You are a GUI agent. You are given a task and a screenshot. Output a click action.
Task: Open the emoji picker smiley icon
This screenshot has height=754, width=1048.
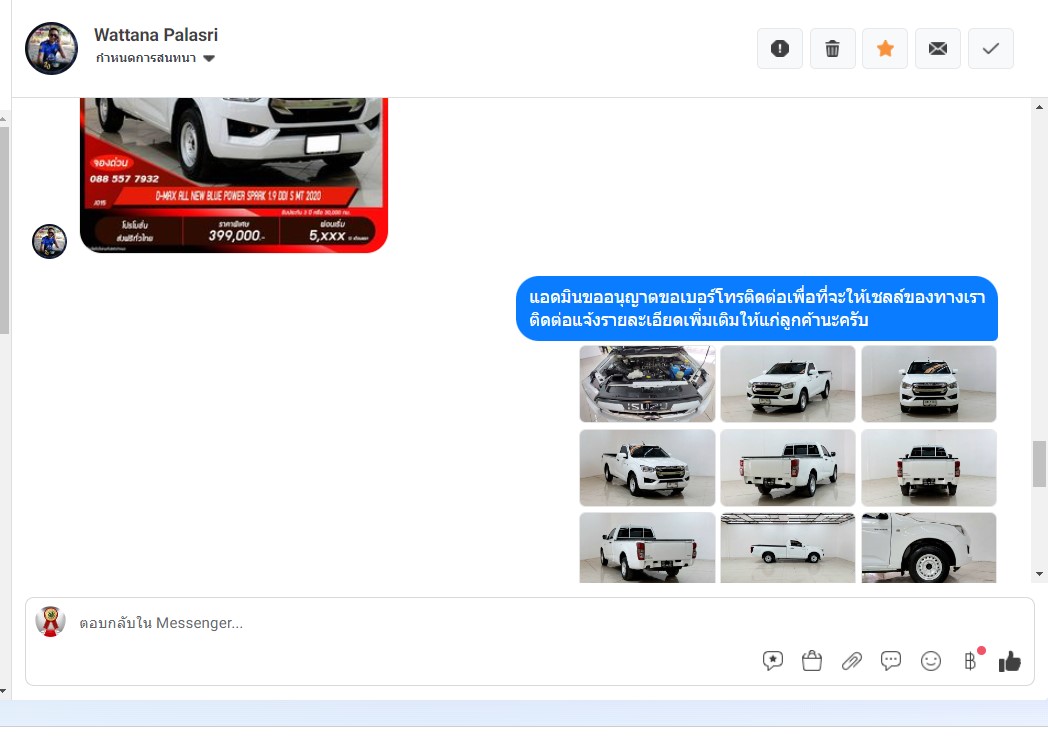[x=931, y=661]
